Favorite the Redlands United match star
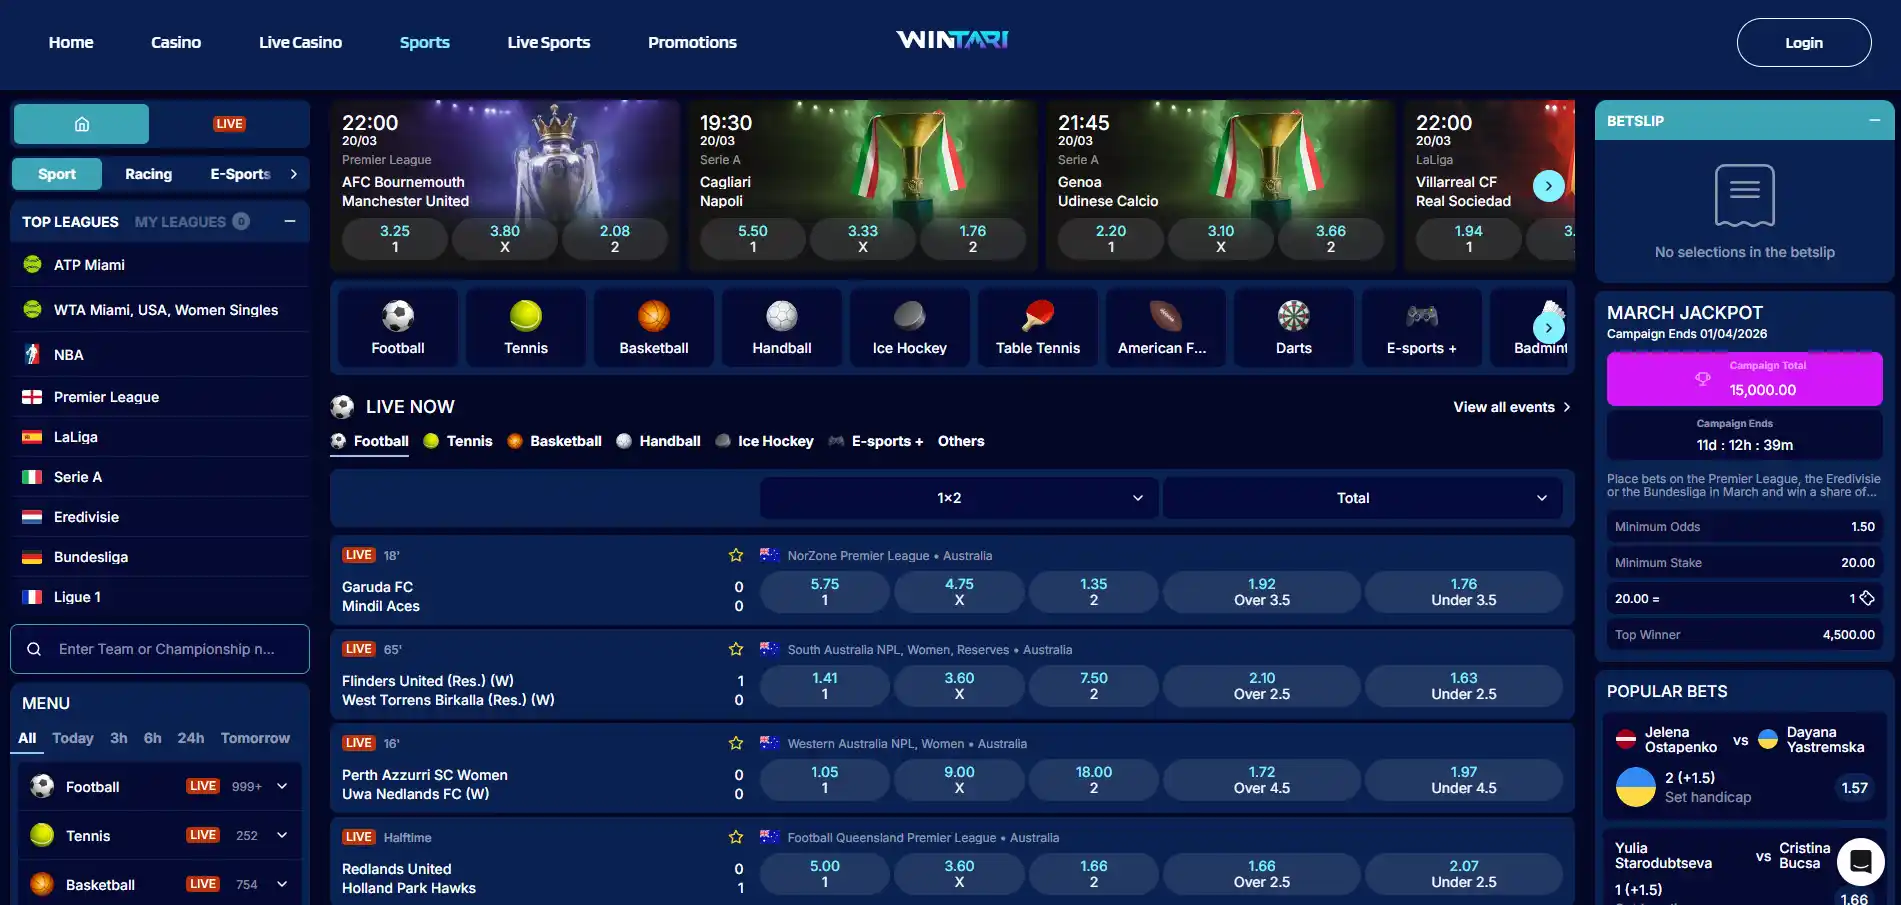The width and height of the screenshot is (1901, 905). (x=736, y=837)
